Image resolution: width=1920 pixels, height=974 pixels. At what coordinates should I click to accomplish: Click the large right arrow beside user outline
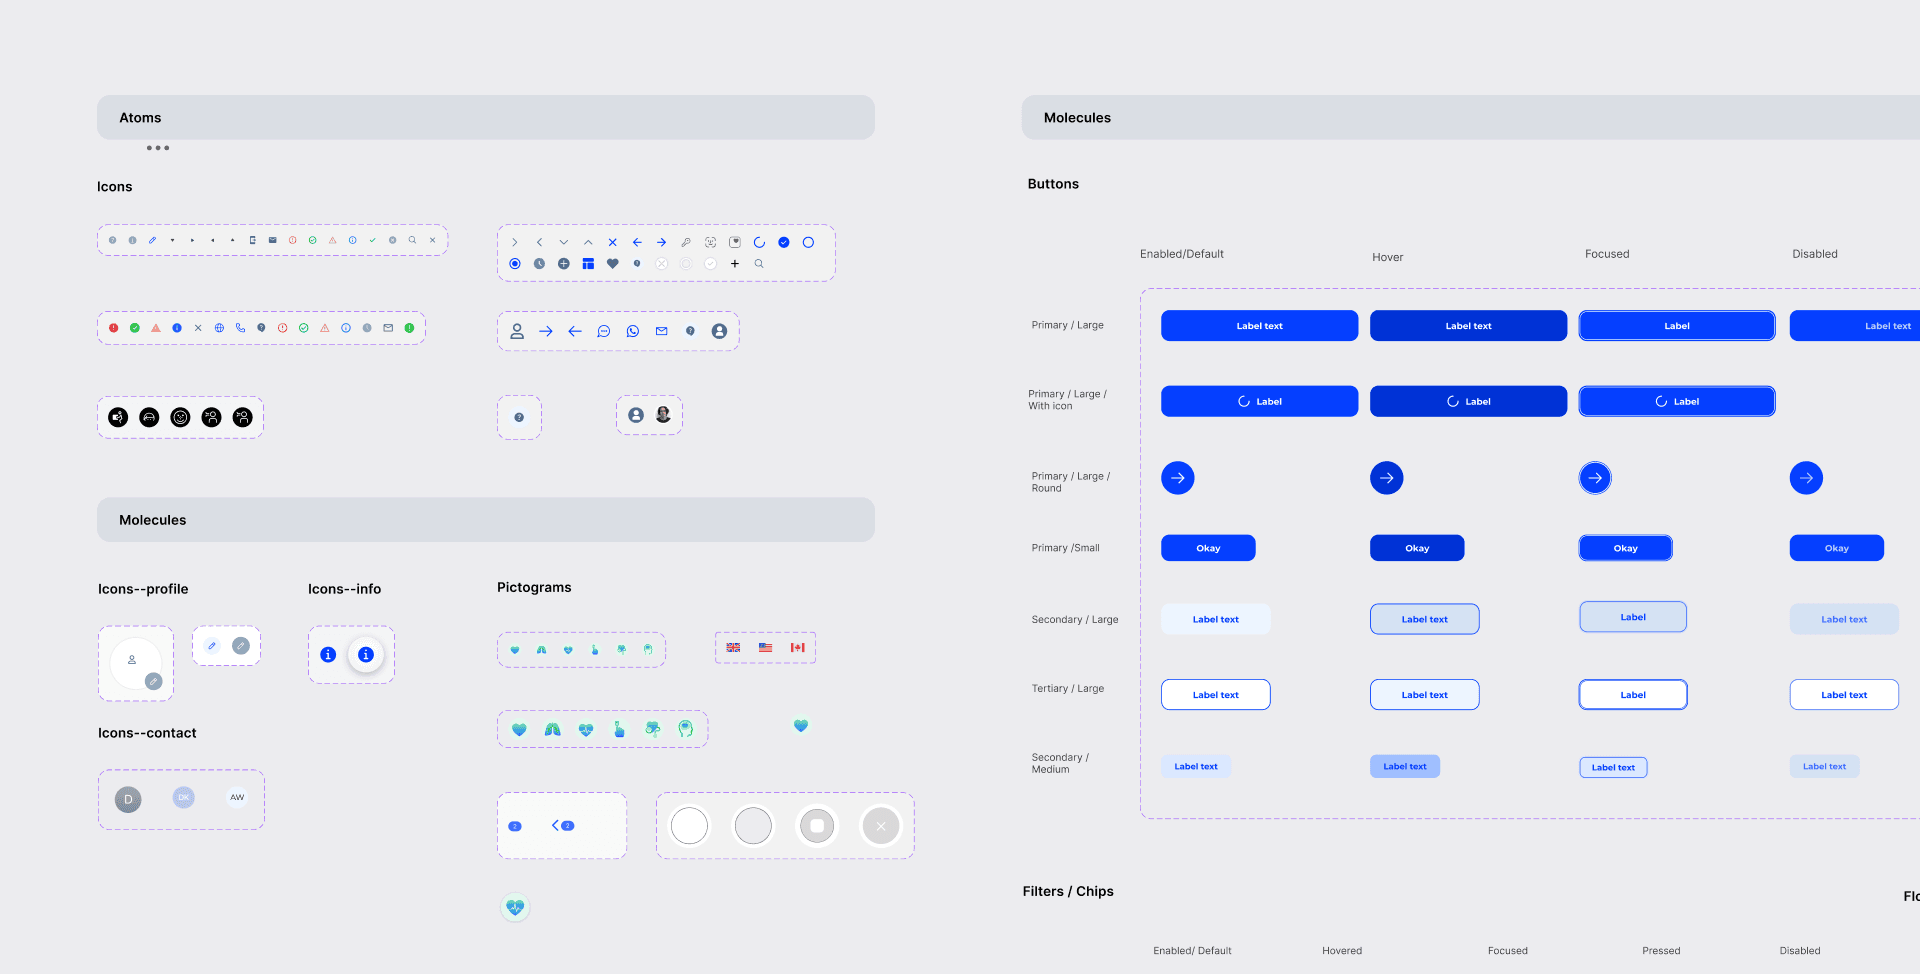tap(546, 331)
